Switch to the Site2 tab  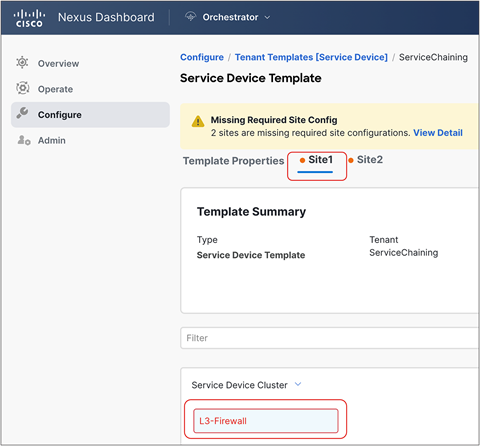[x=366, y=160]
